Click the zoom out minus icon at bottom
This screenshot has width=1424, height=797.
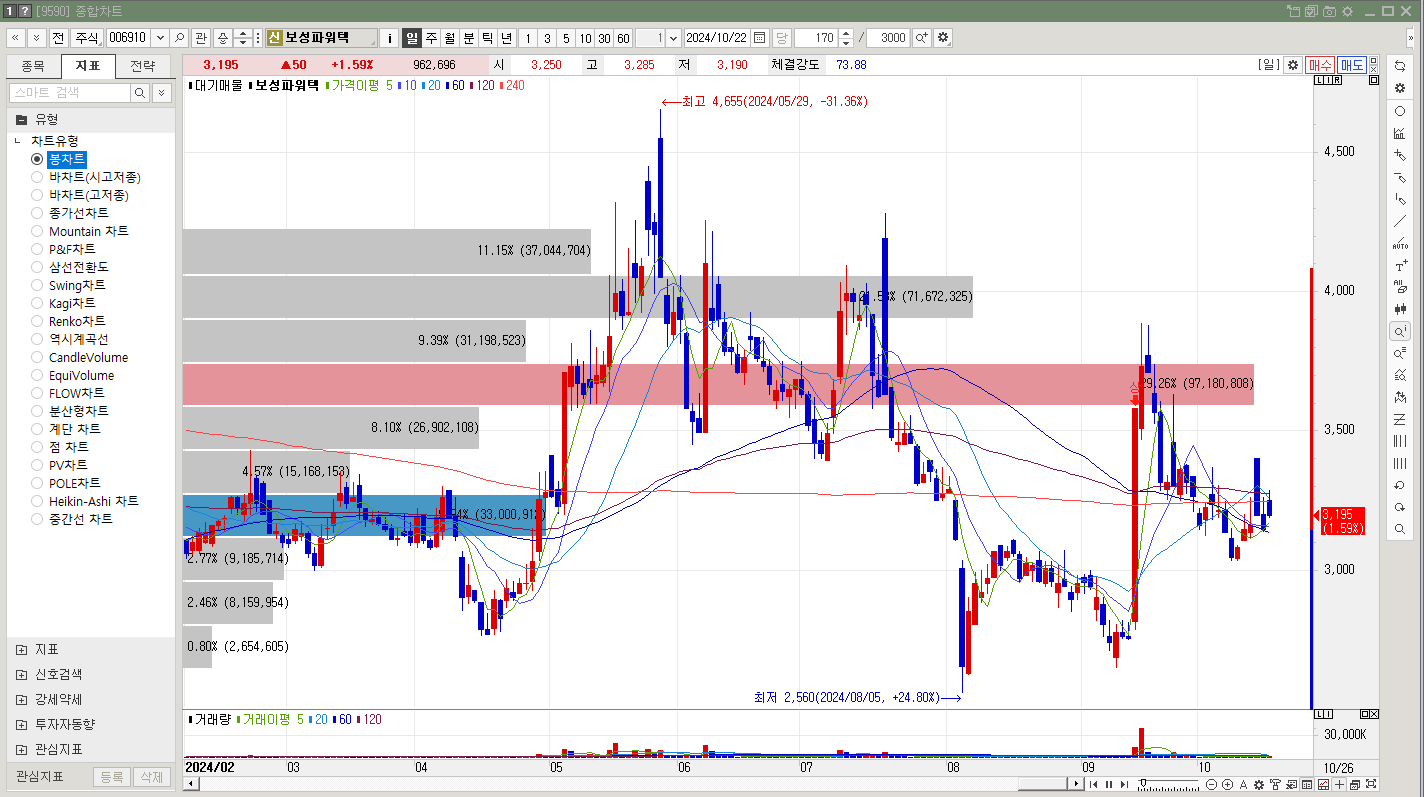1211,785
